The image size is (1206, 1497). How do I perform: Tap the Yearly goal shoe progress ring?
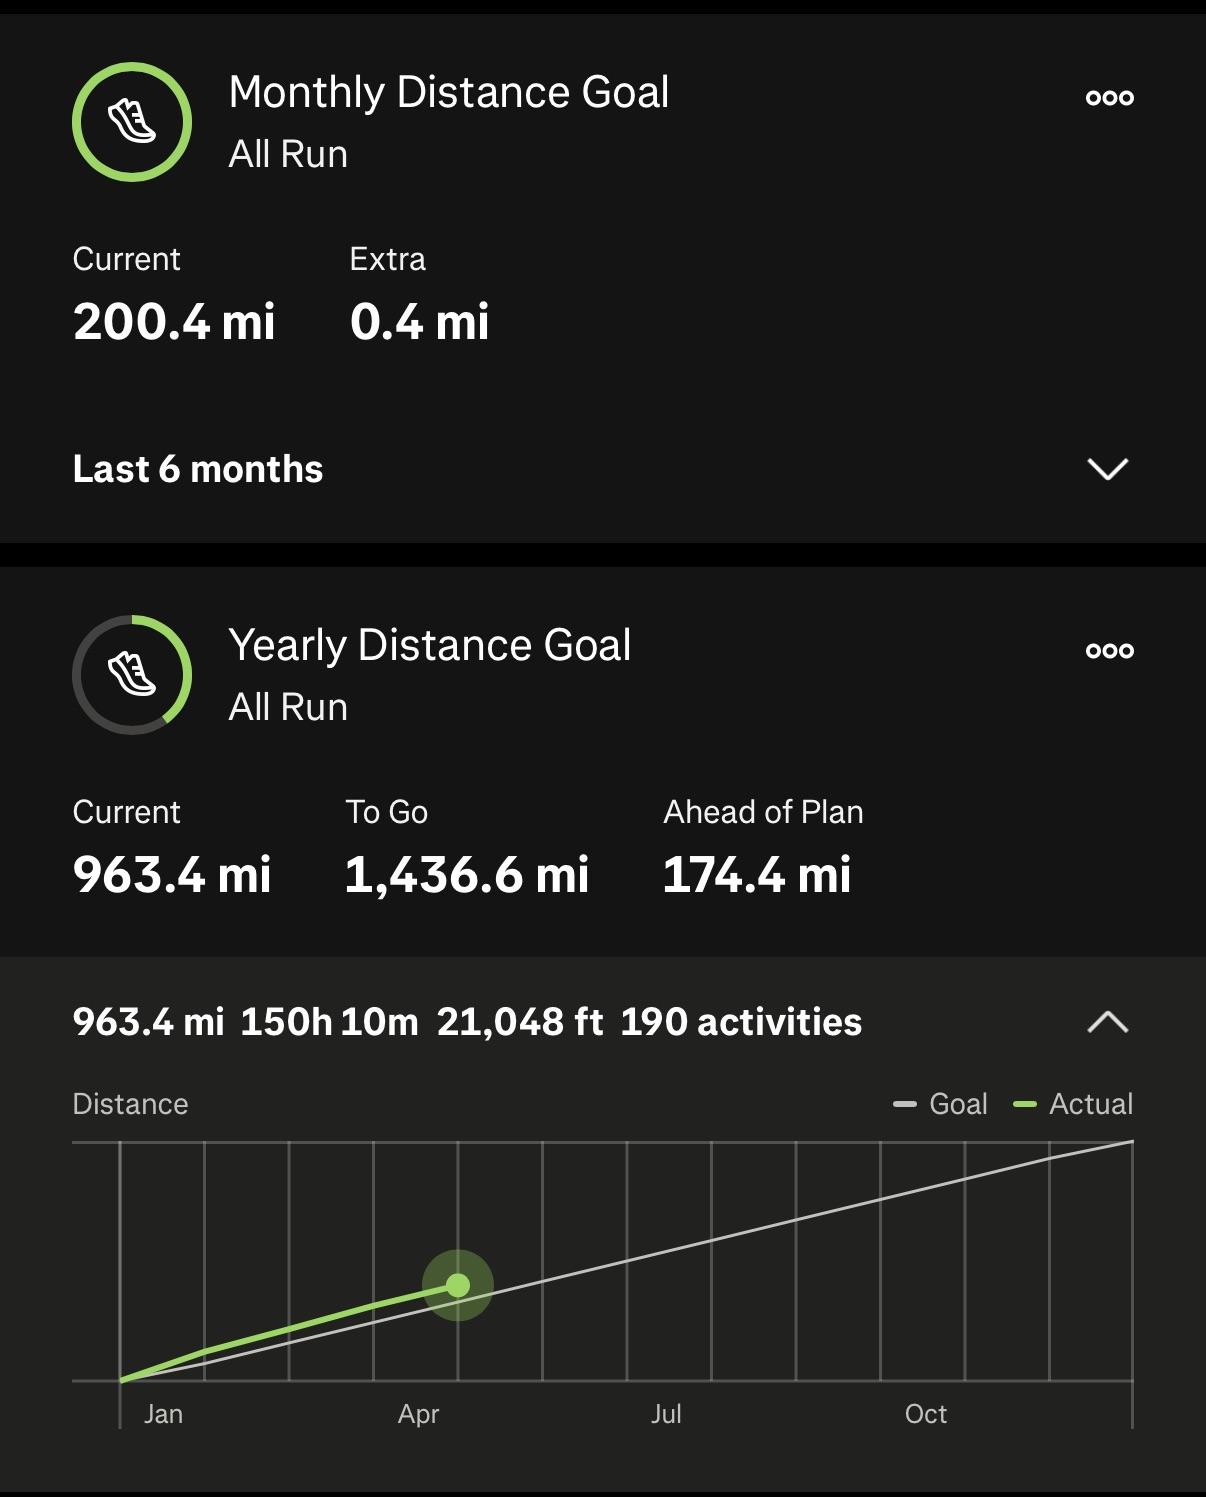click(x=132, y=675)
